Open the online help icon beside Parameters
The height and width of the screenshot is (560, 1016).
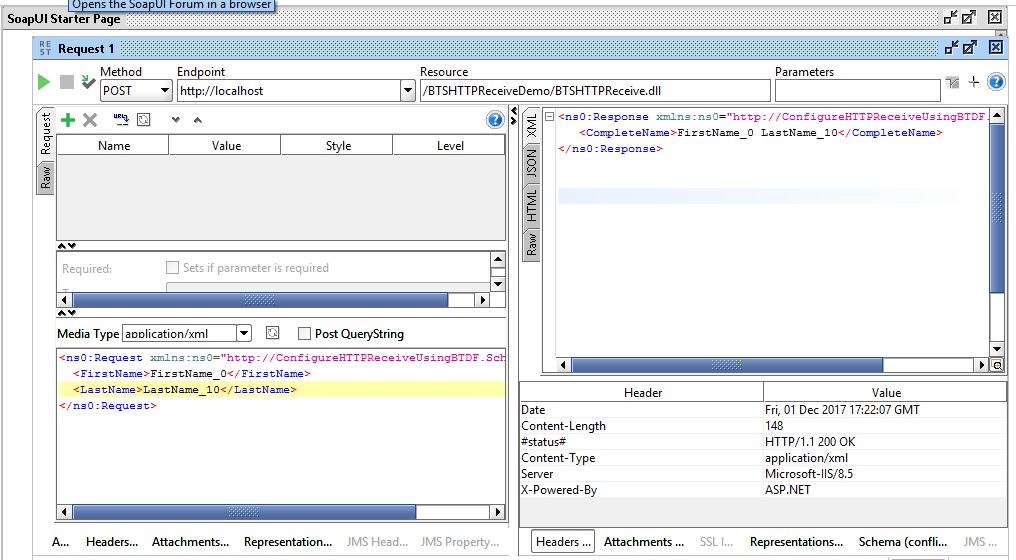click(995, 82)
